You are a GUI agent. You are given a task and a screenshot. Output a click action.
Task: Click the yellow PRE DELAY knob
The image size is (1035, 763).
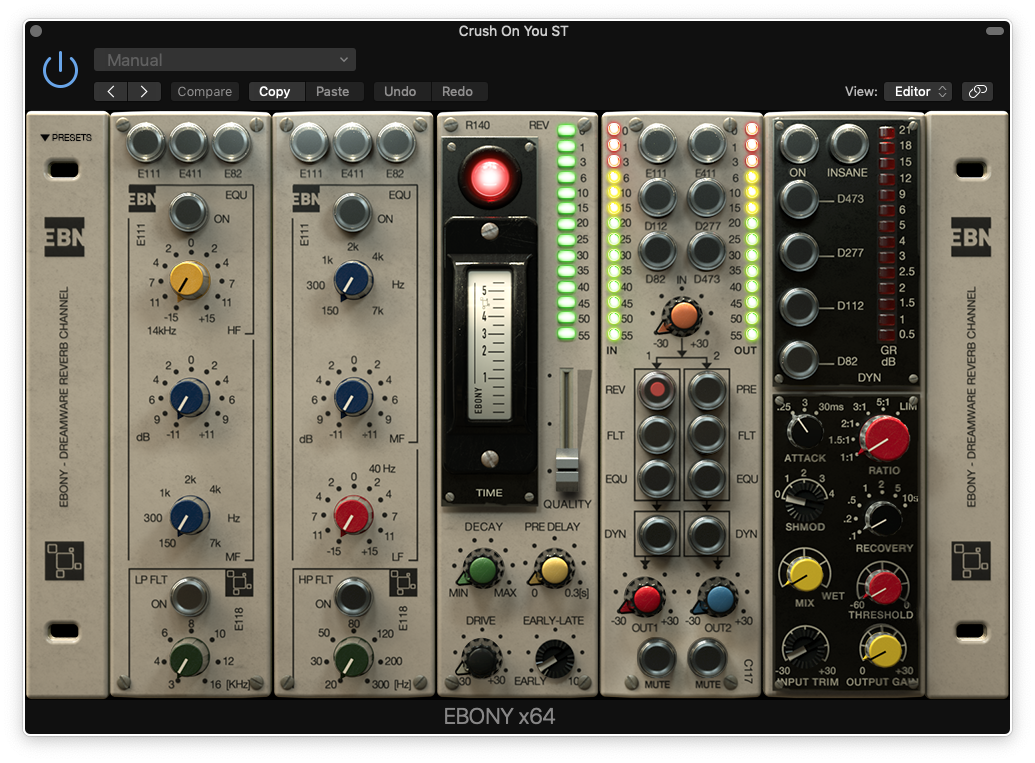[554, 570]
